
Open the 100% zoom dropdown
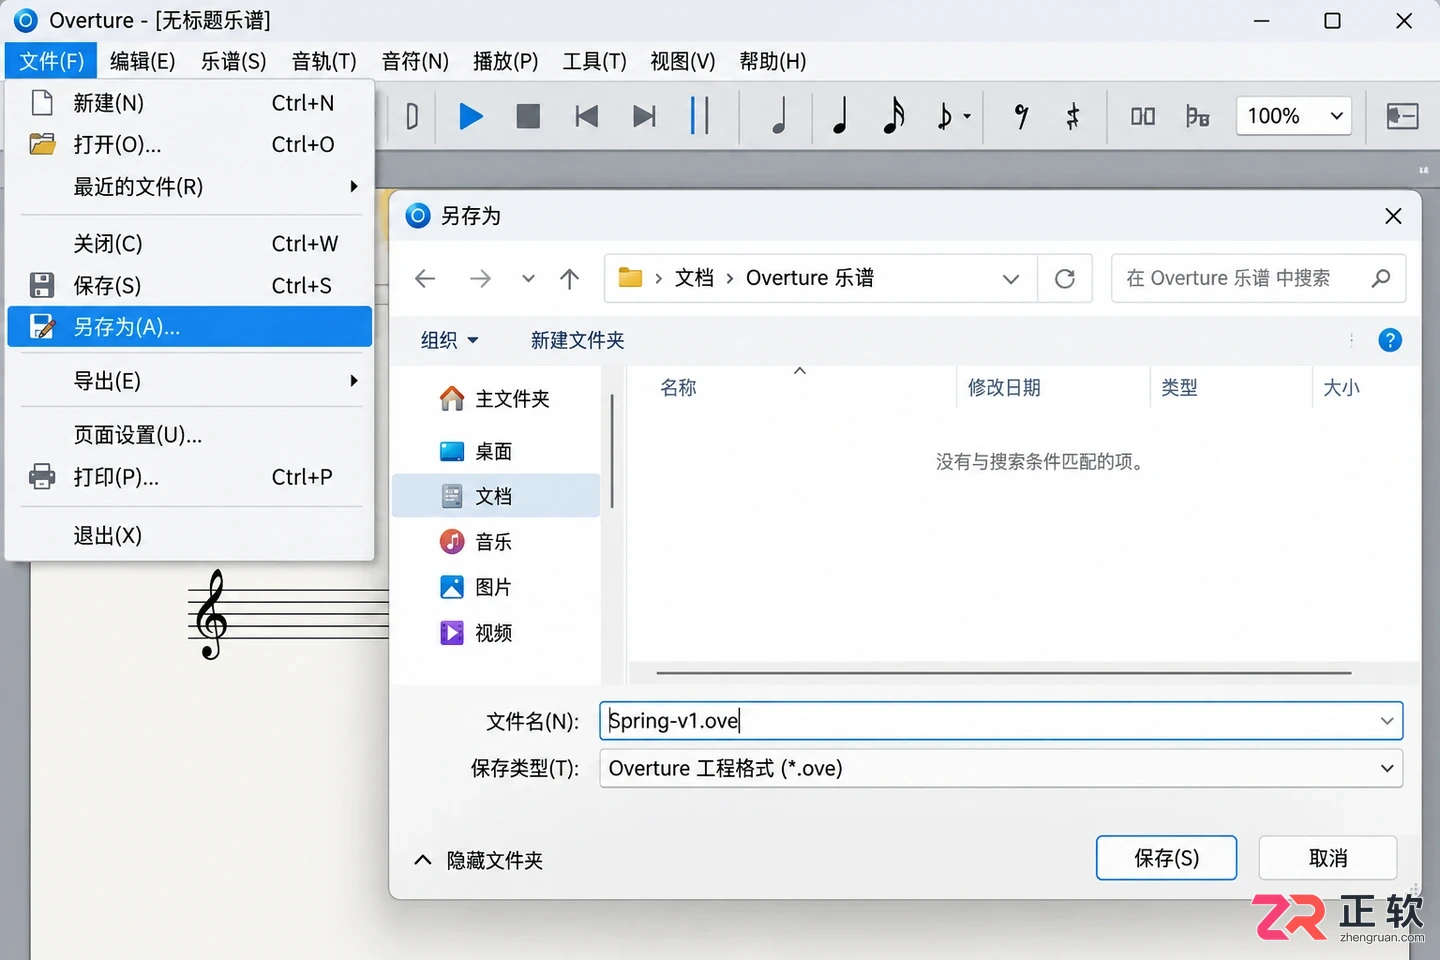(1294, 116)
